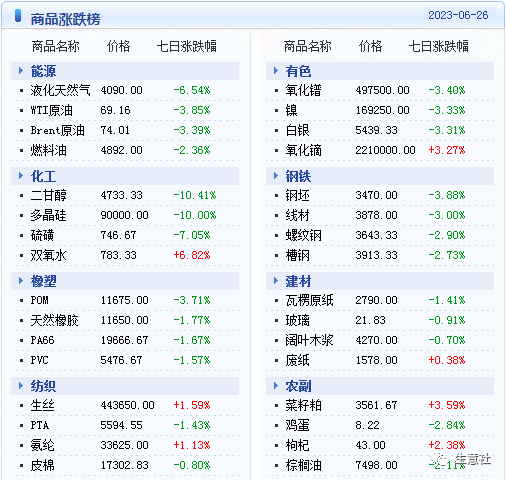Click 废纸 change value +0.38%
506x480 pixels.
pyautogui.click(x=447, y=360)
